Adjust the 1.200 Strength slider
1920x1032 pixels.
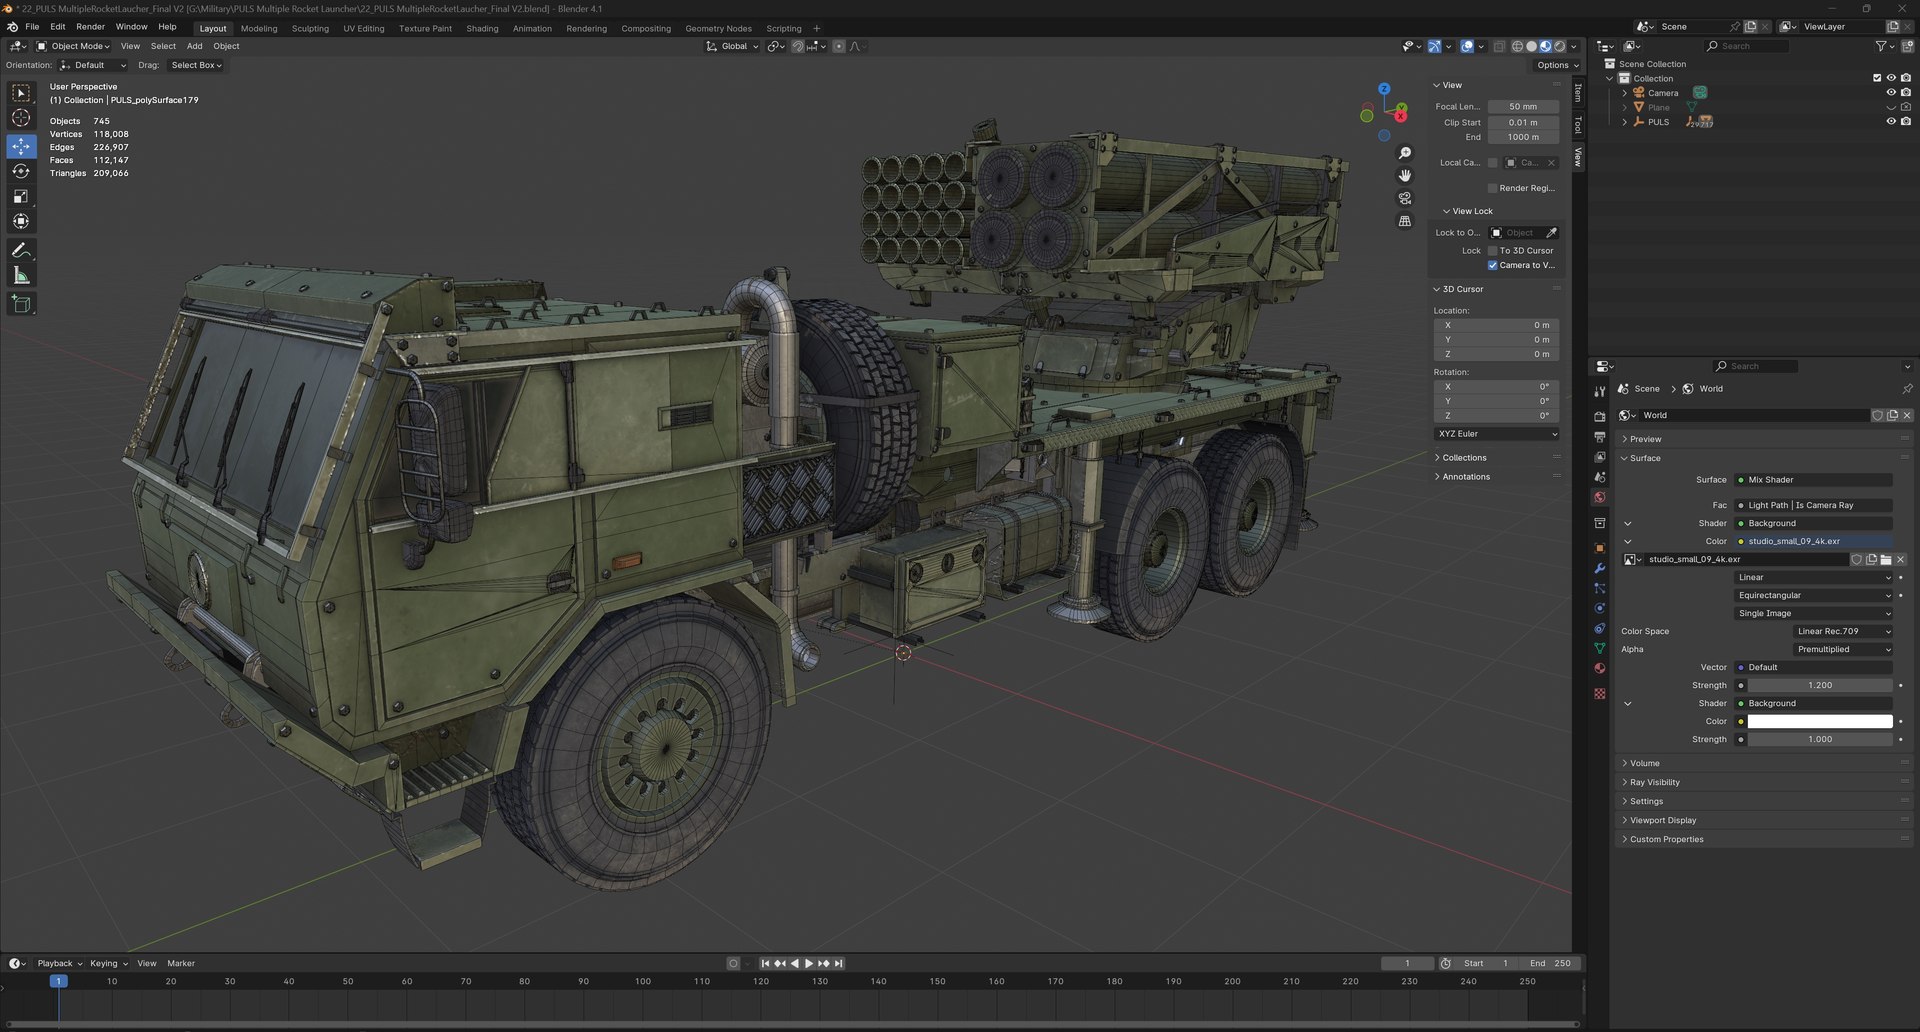[x=1819, y=686]
